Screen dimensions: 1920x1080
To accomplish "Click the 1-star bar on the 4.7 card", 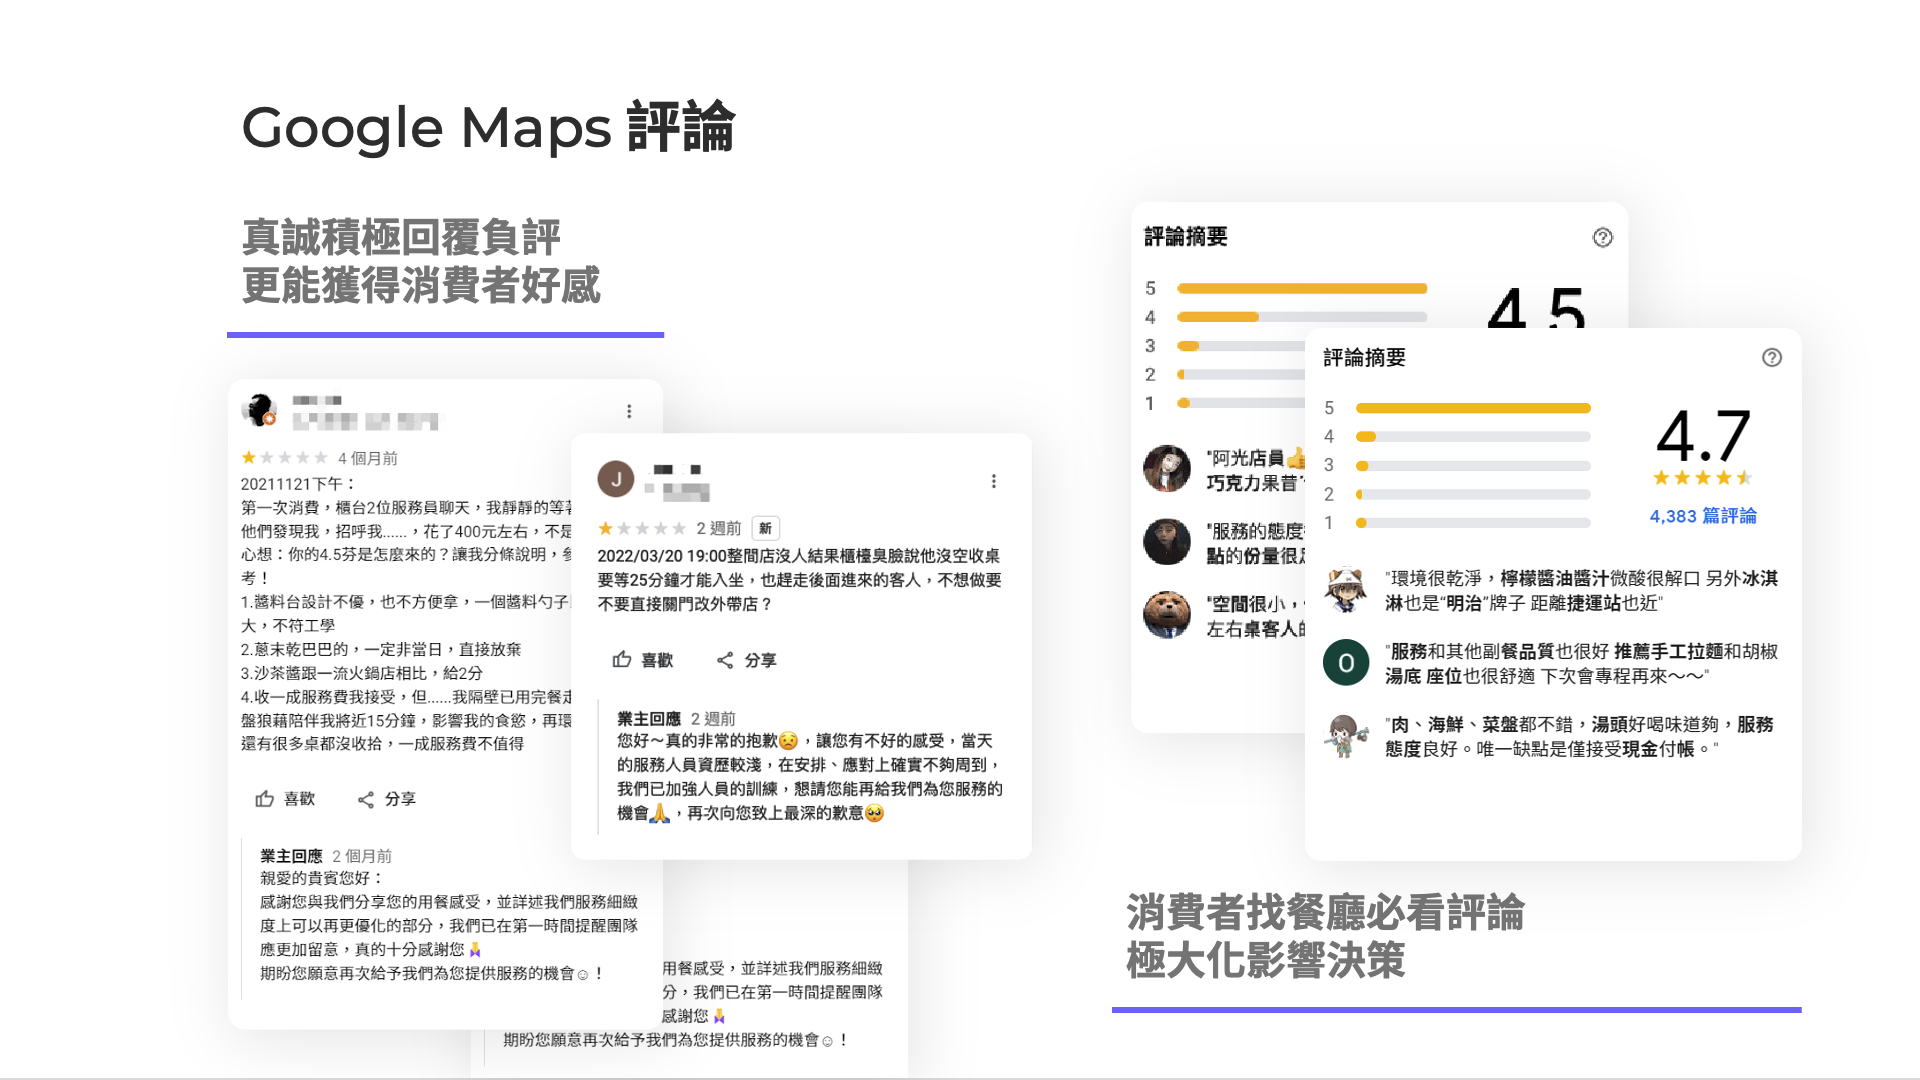I will pos(1473,523).
